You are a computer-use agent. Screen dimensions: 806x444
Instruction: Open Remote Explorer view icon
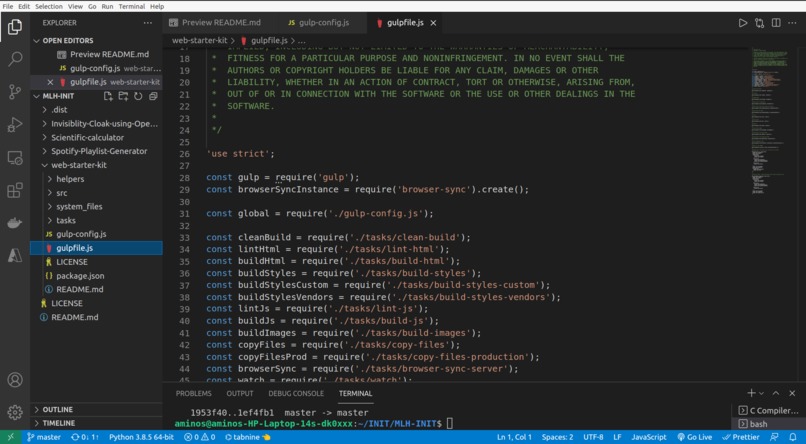click(x=15, y=157)
